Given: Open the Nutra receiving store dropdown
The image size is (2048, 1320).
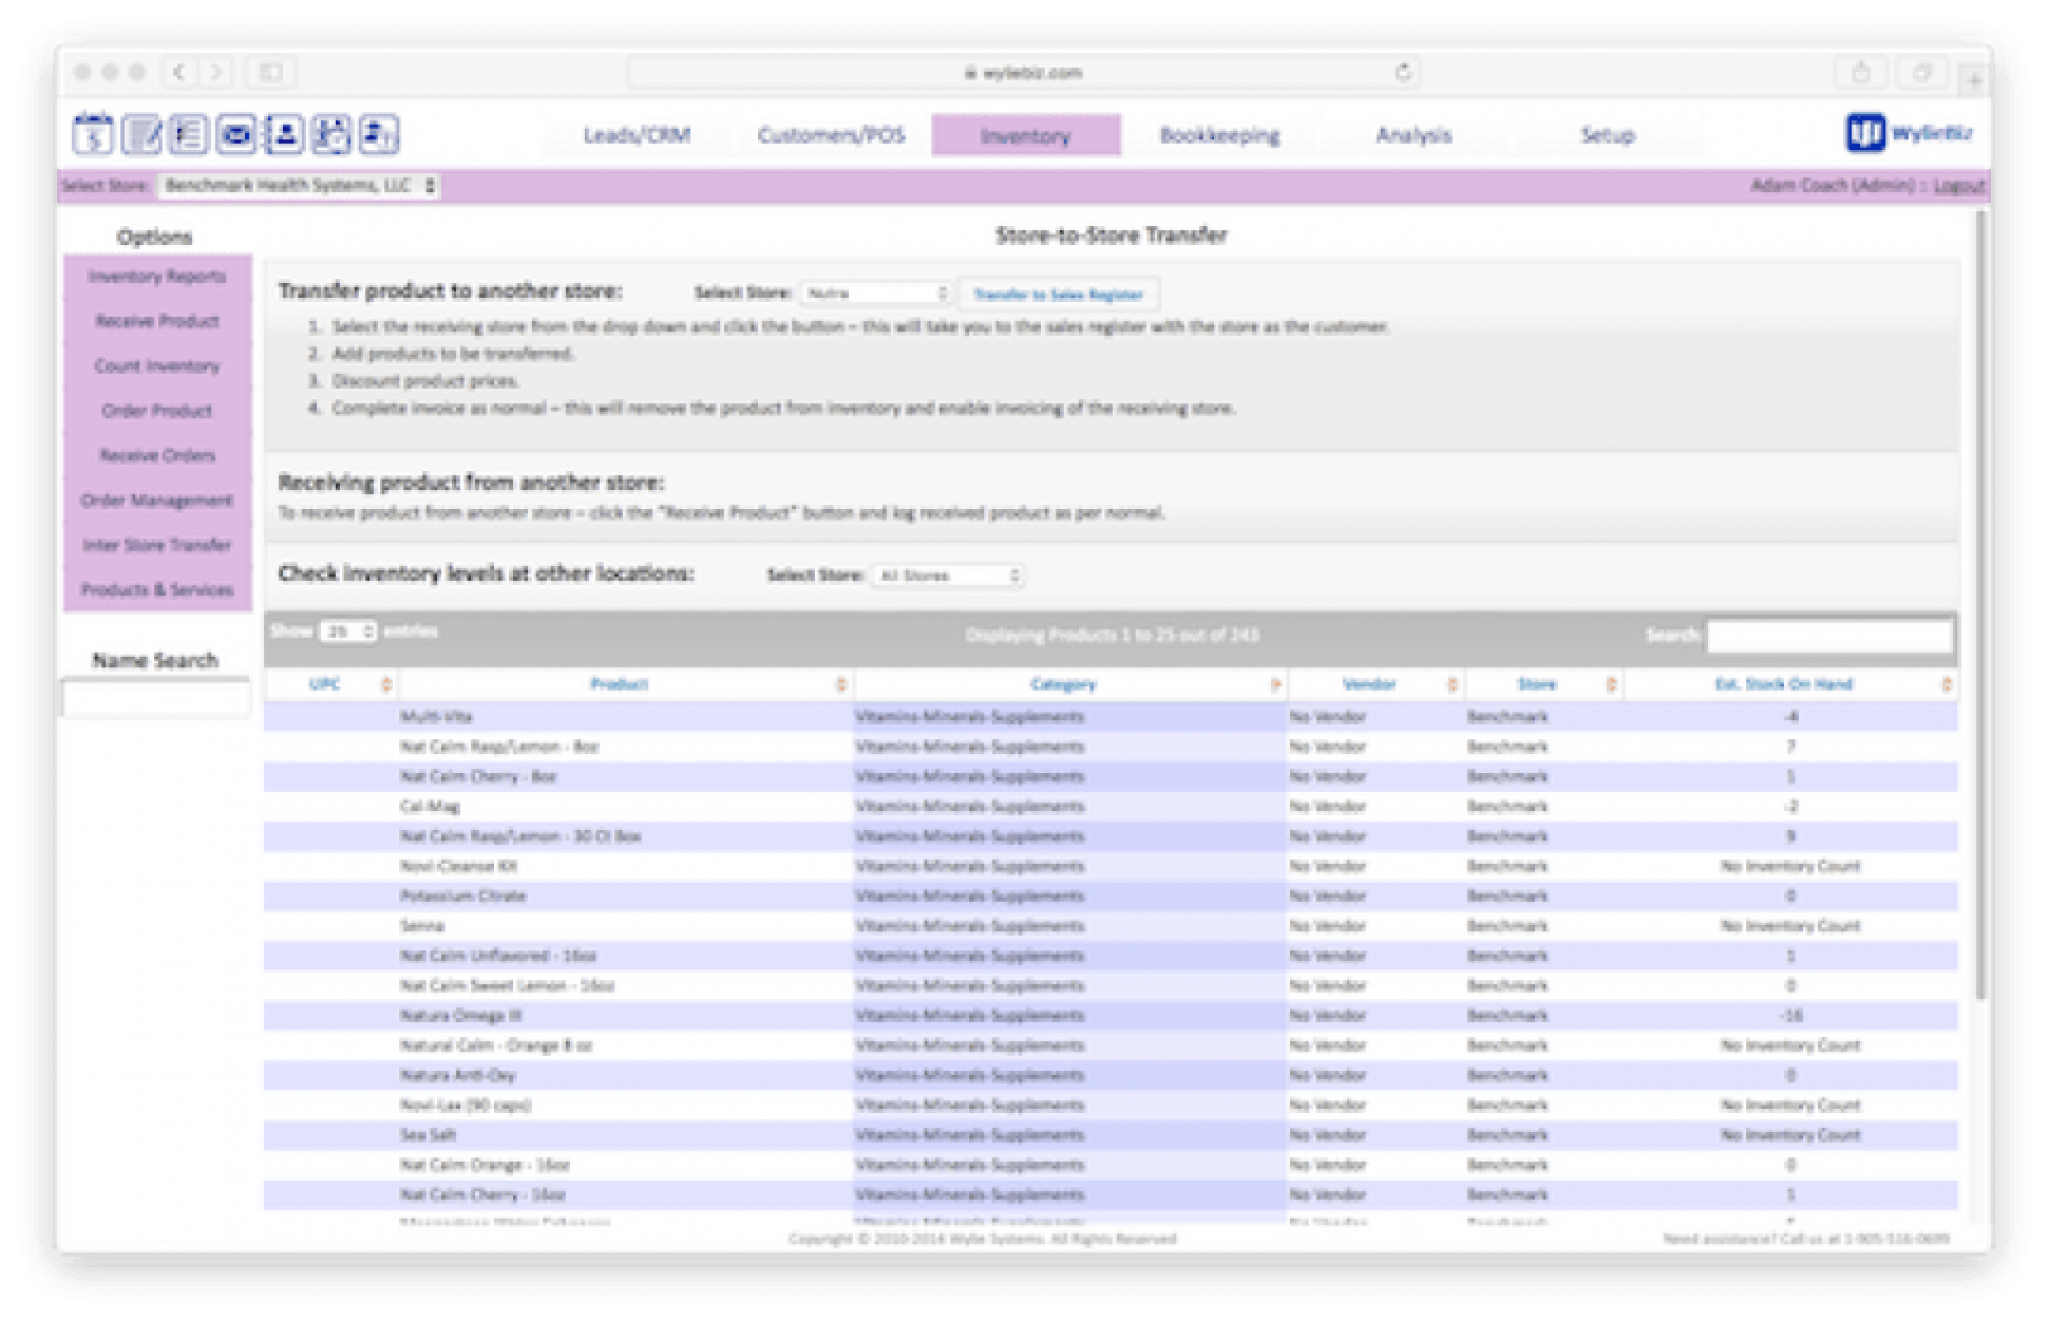Looking at the screenshot, I should [878, 292].
